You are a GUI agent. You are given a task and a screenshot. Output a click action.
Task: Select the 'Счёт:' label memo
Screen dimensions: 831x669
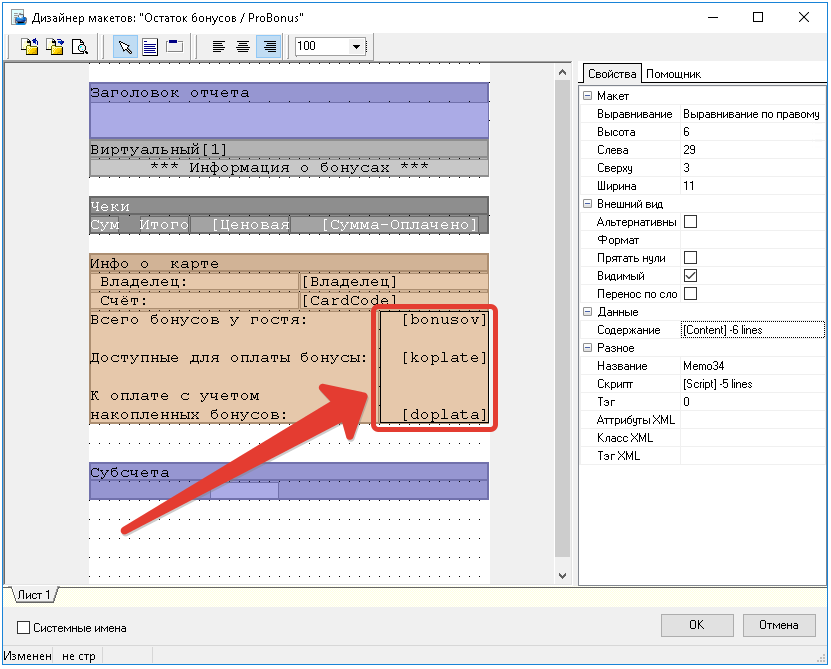(194, 301)
